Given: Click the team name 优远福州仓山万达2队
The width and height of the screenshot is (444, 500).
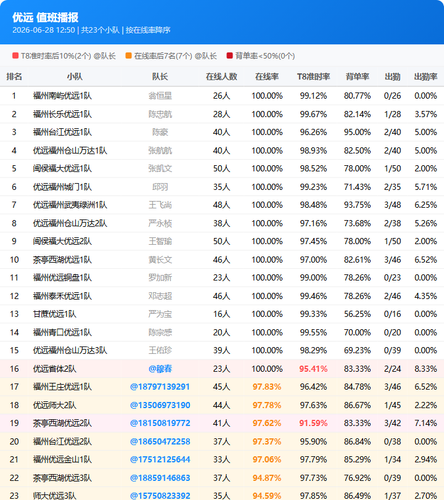Looking at the screenshot, I should (70, 223).
